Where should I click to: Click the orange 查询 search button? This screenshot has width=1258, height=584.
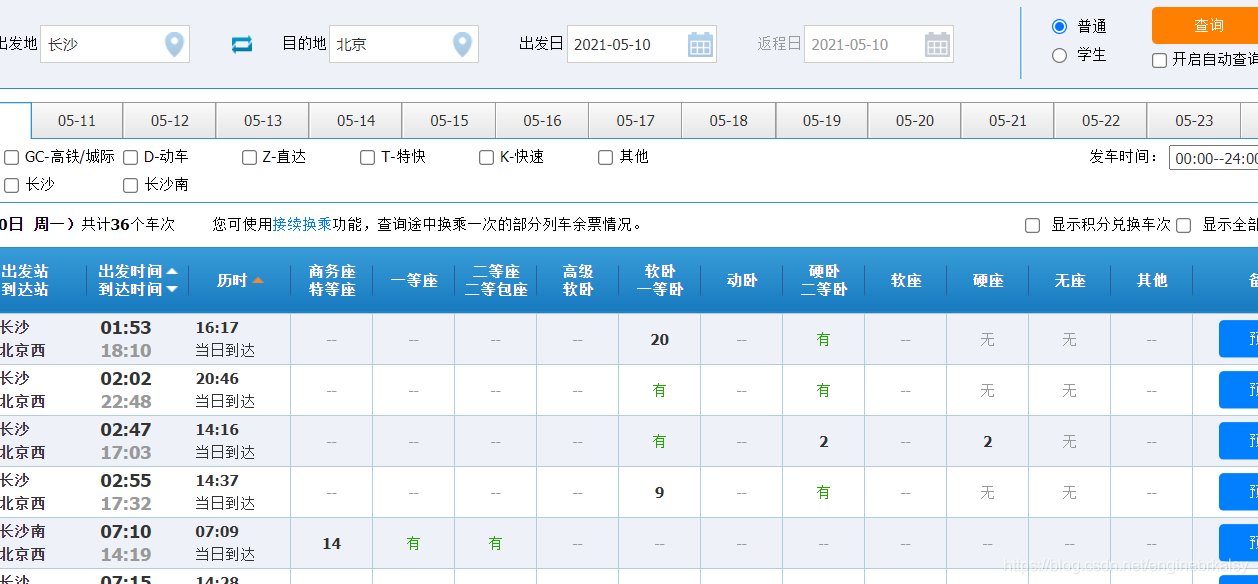click(x=1205, y=25)
